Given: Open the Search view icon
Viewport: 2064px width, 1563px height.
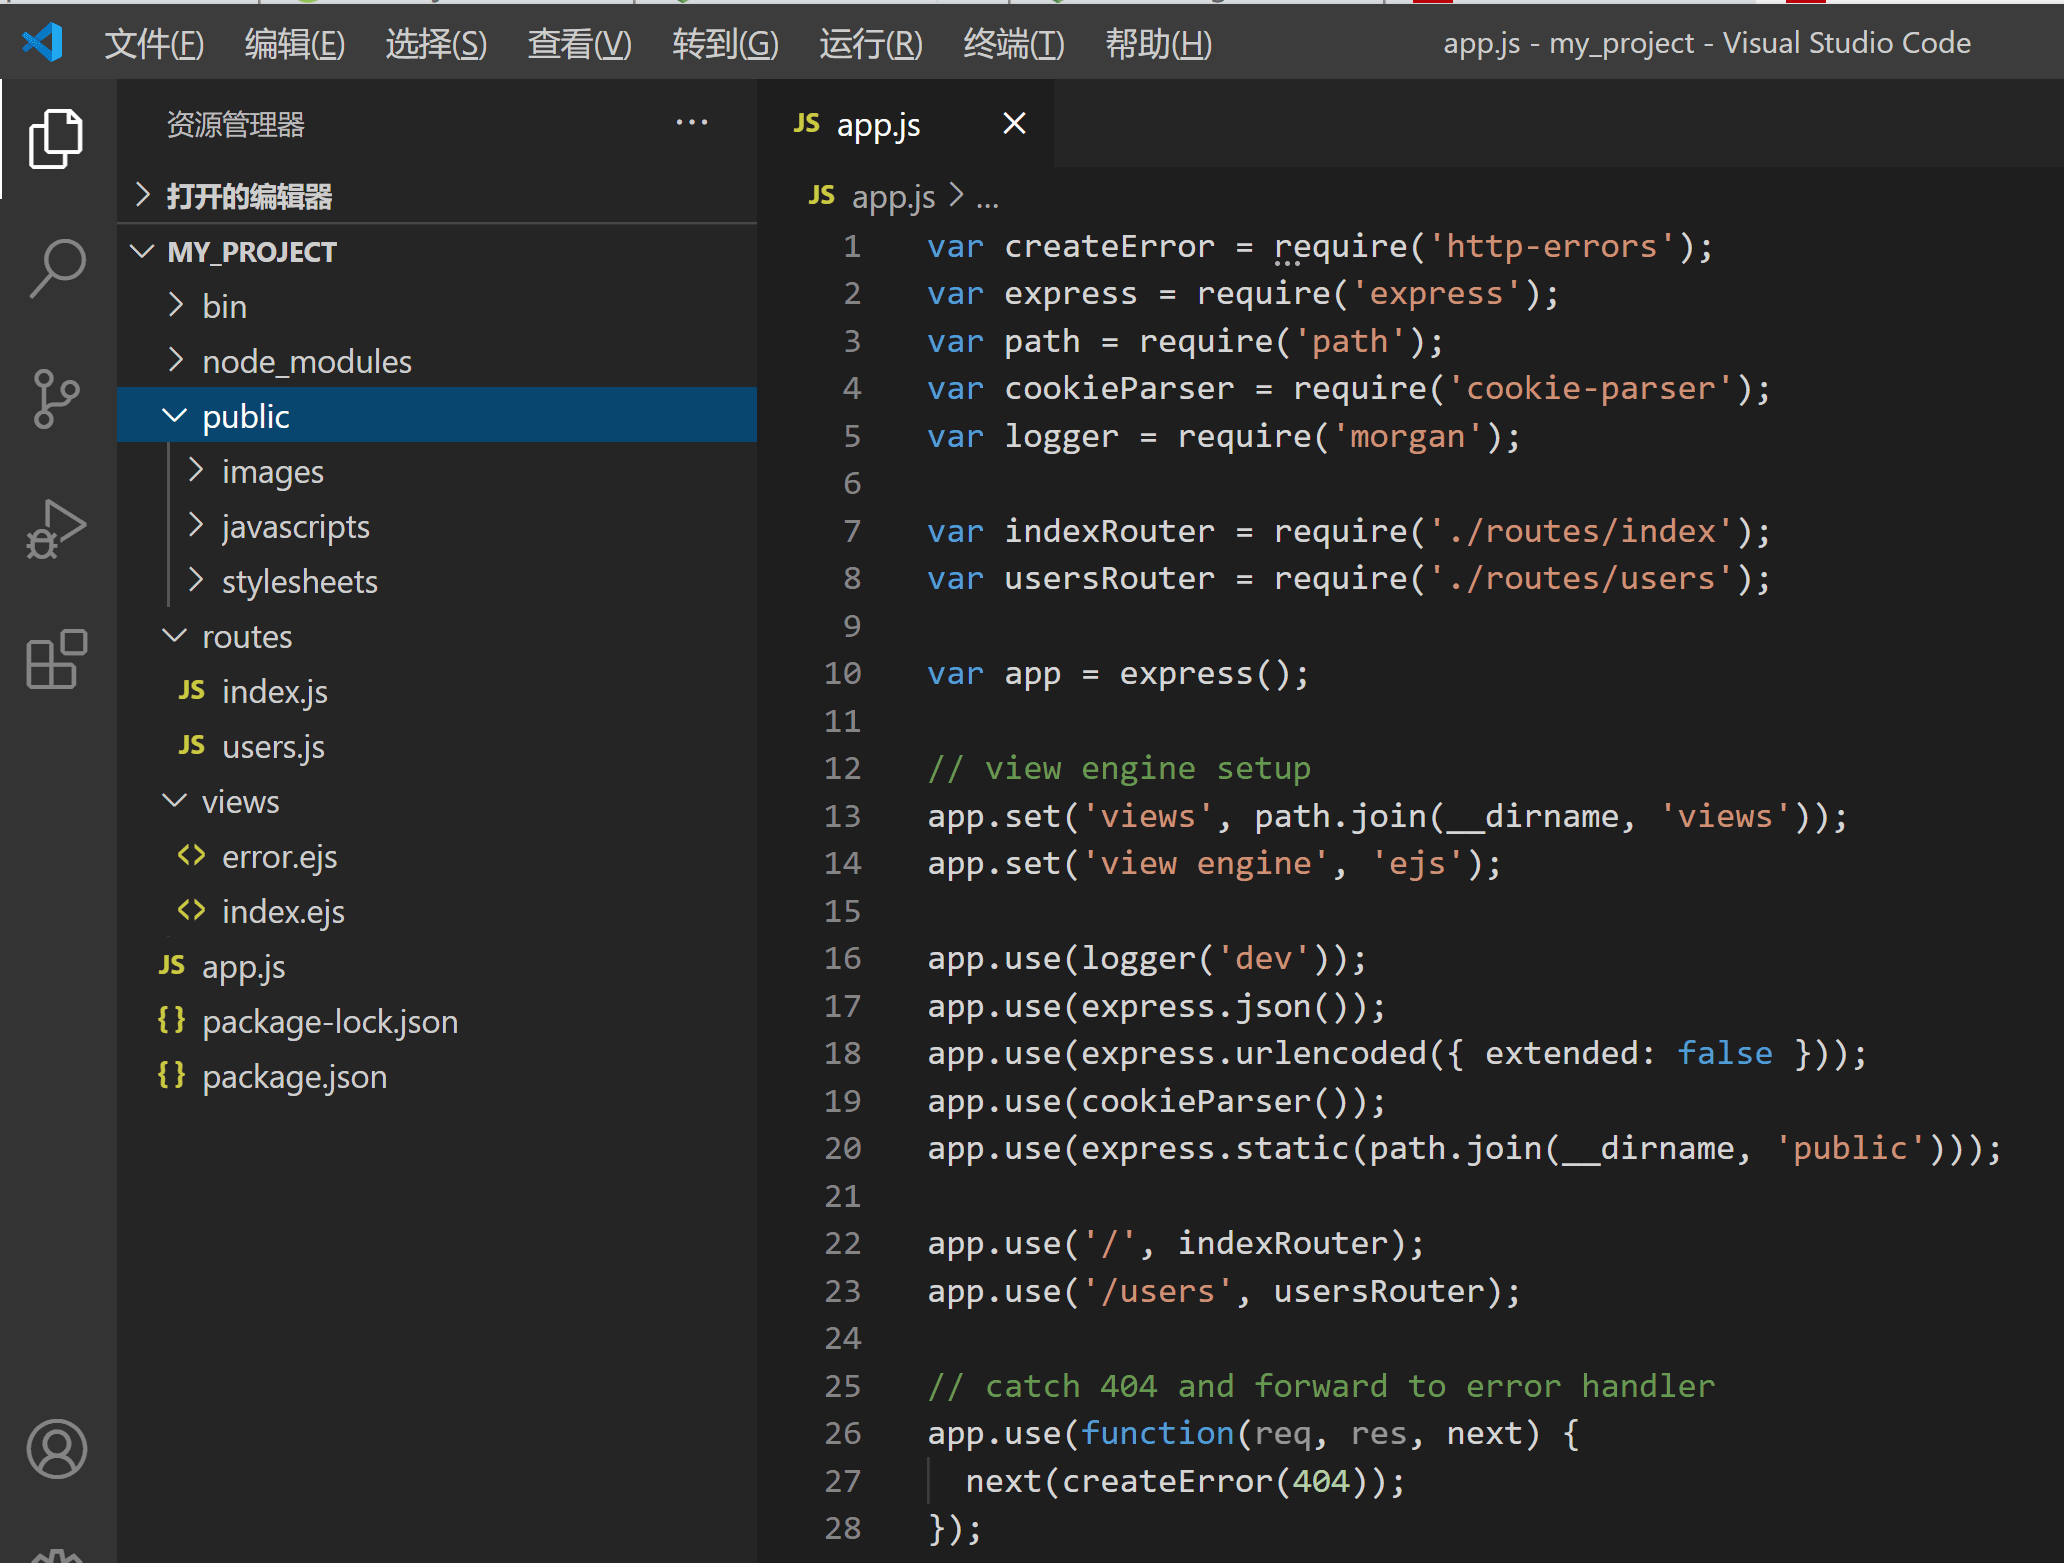Looking at the screenshot, I should [56, 268].
